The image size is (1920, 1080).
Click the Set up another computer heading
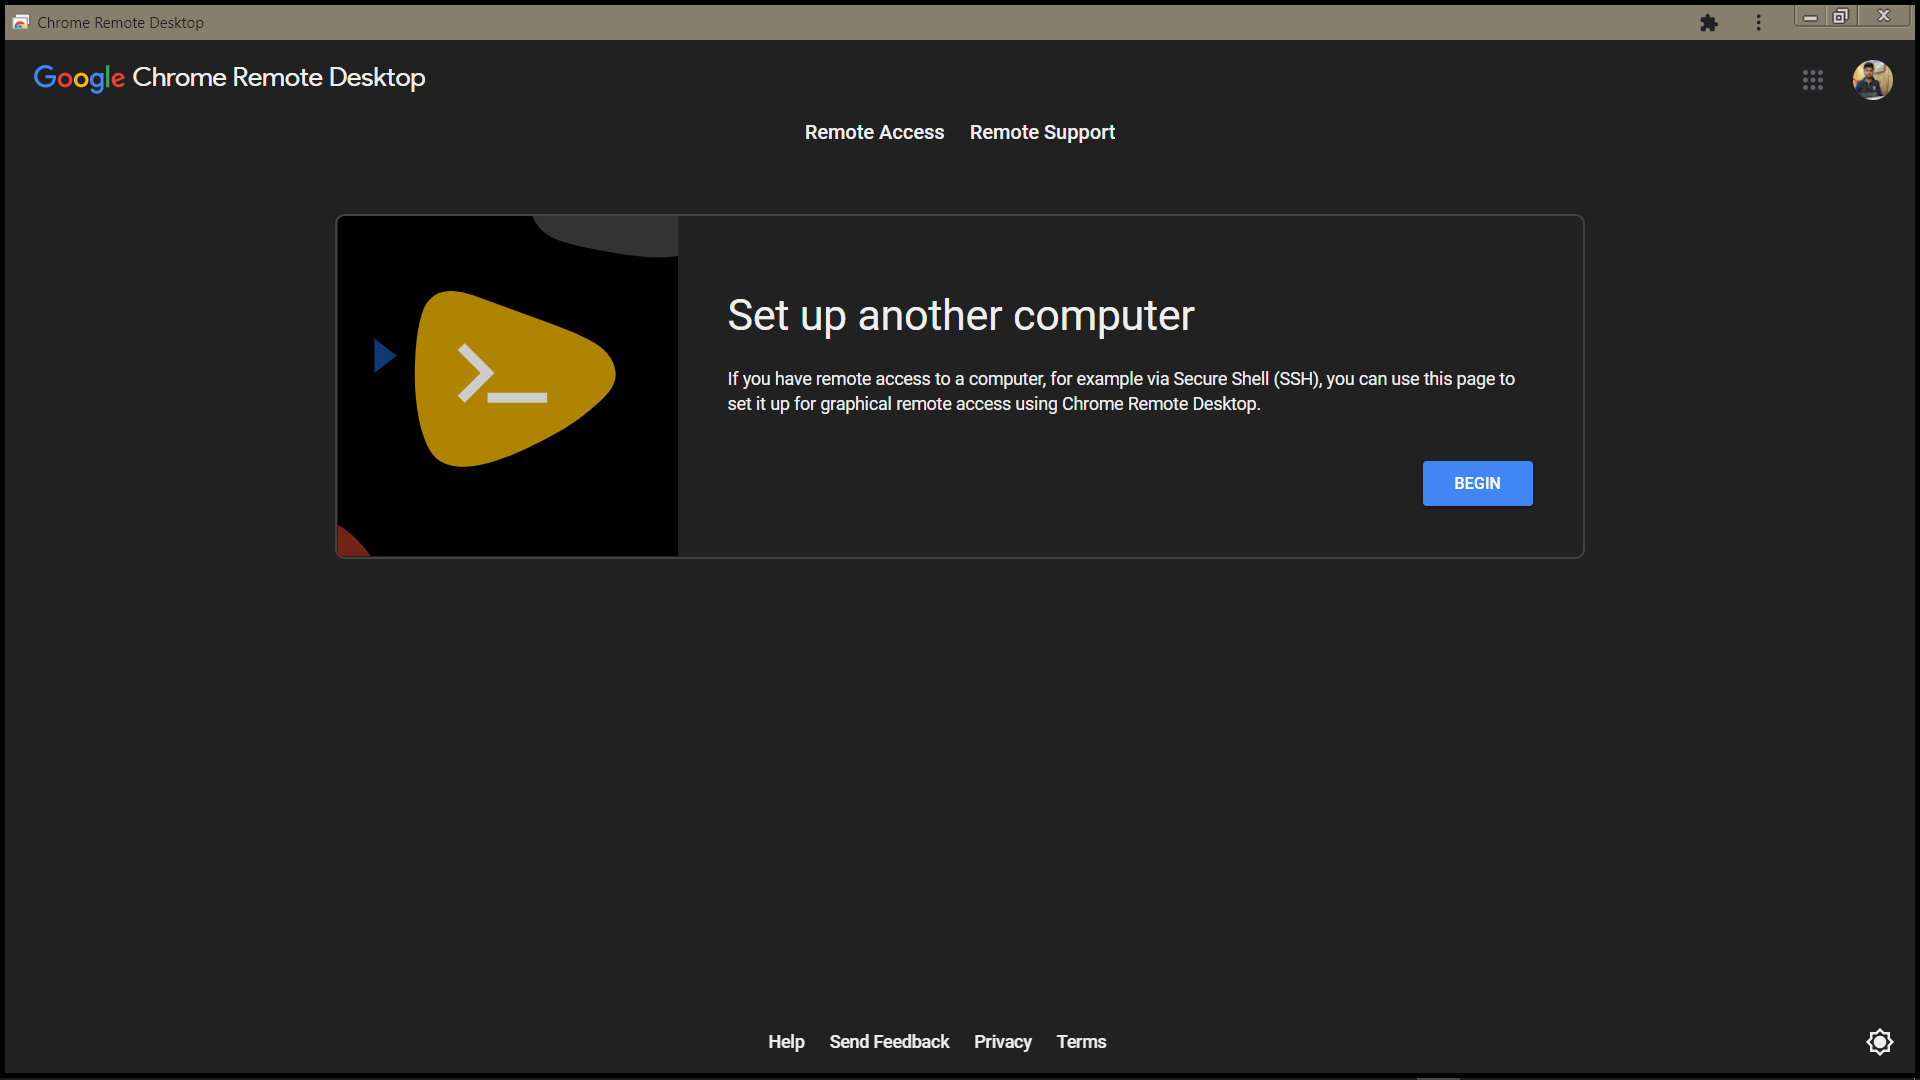point(960,316)
